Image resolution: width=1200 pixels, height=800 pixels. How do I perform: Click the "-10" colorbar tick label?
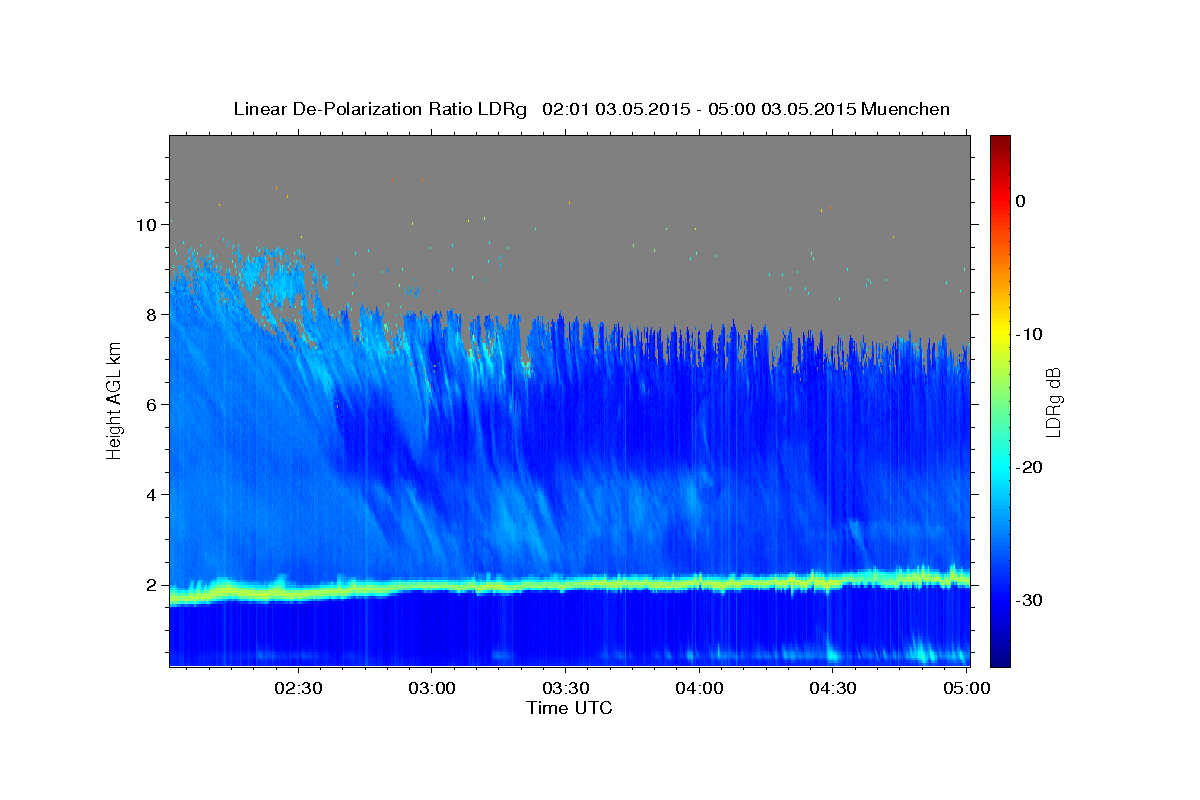[1028, 334]
